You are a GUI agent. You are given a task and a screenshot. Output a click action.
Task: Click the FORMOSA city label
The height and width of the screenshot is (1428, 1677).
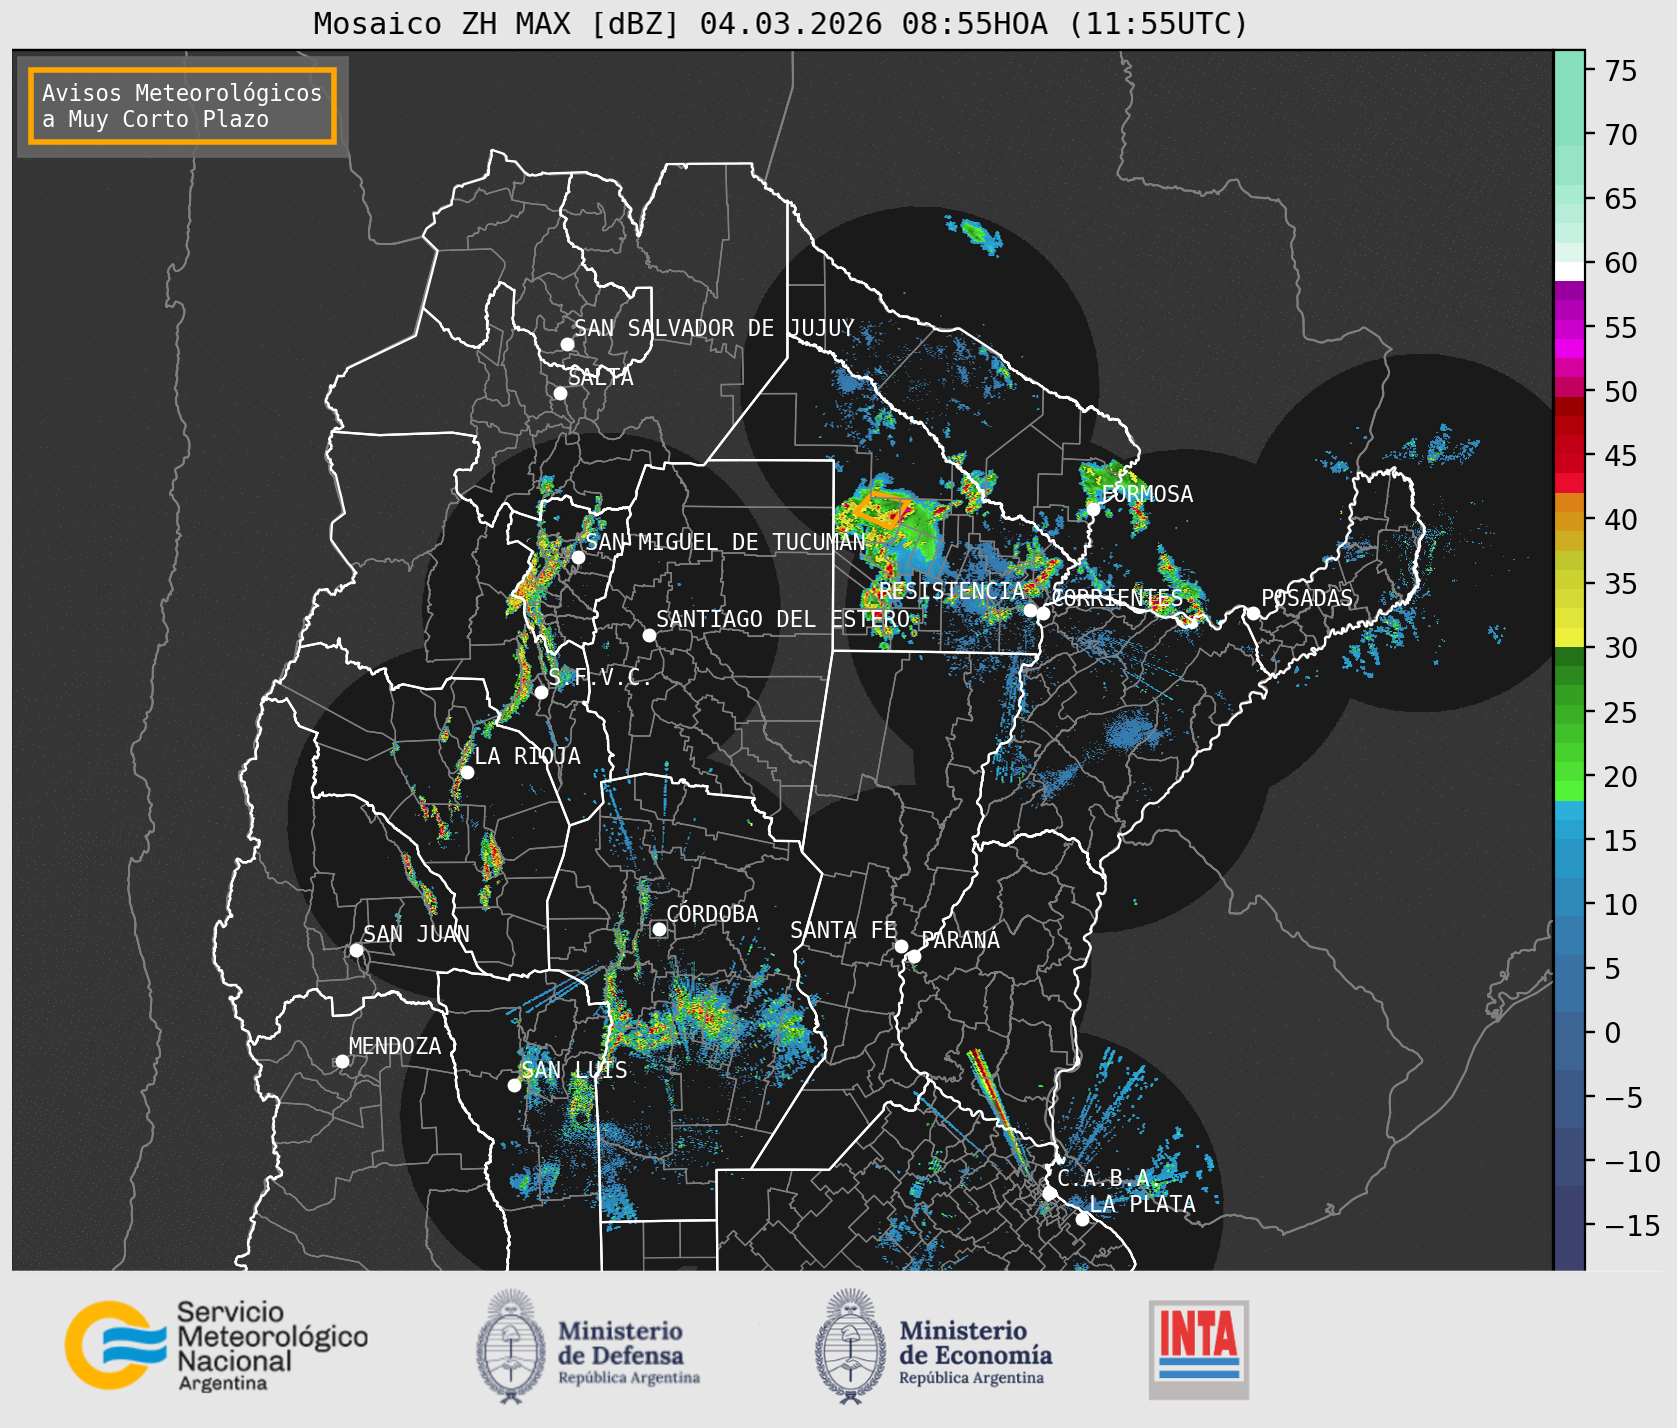point(1147,494)
